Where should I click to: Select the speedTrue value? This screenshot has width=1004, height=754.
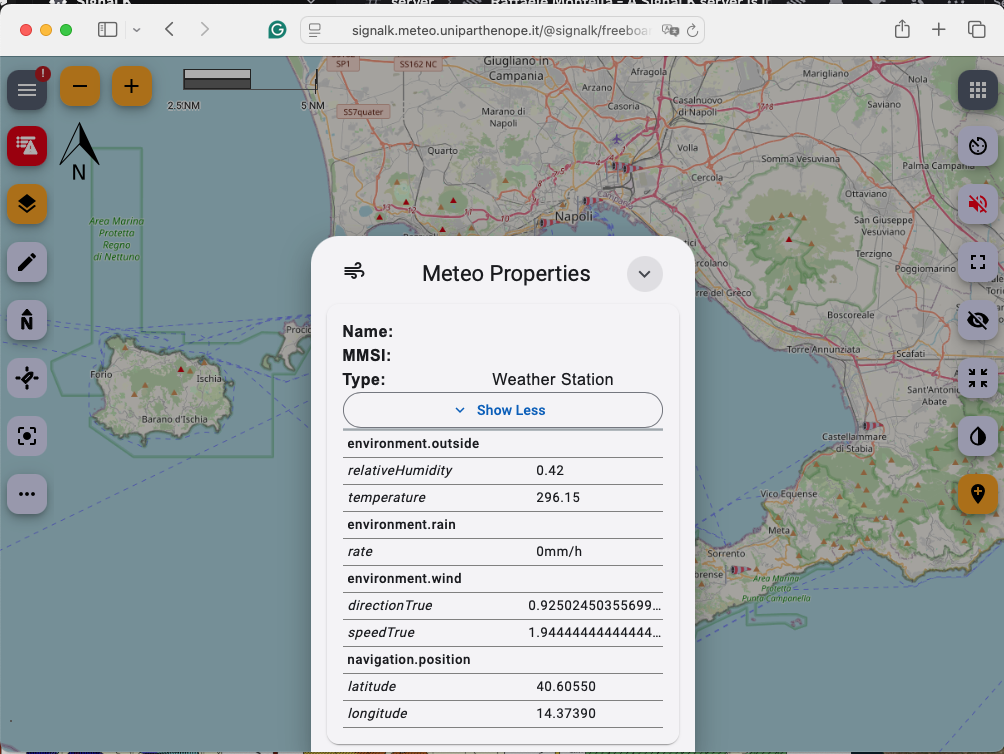click(x=594, y=632)
